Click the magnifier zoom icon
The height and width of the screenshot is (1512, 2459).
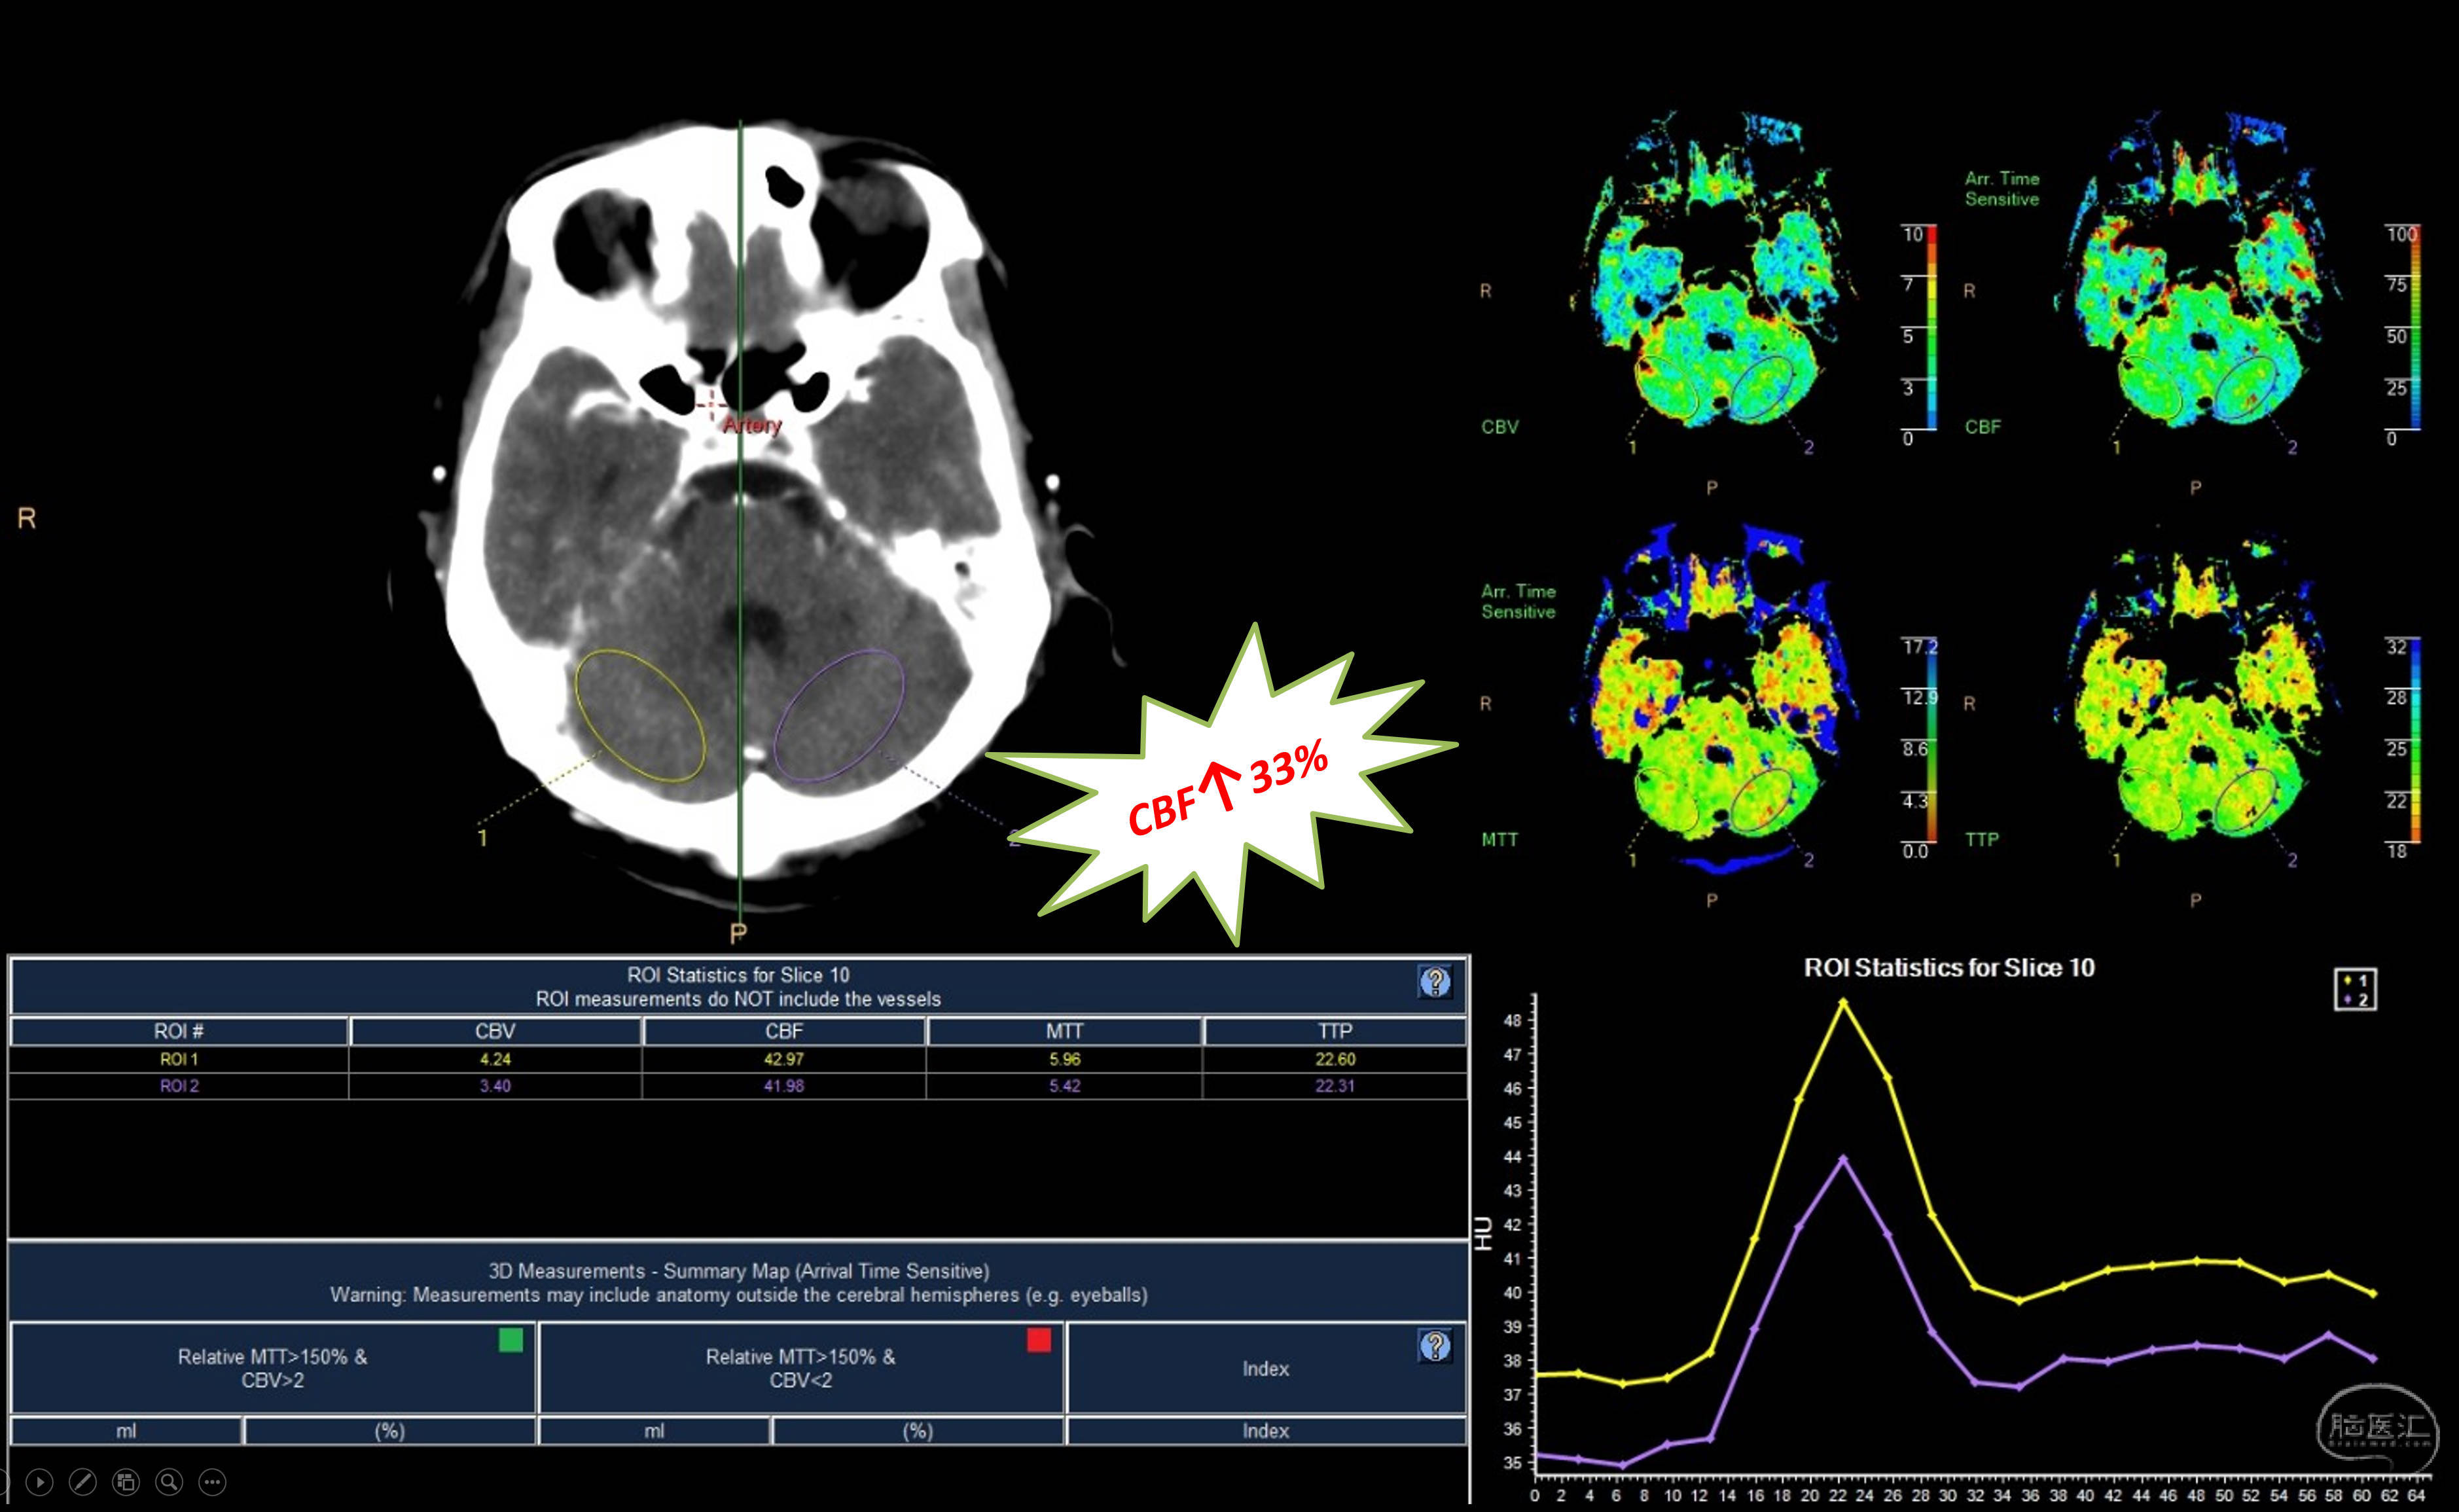(169, 1482)
